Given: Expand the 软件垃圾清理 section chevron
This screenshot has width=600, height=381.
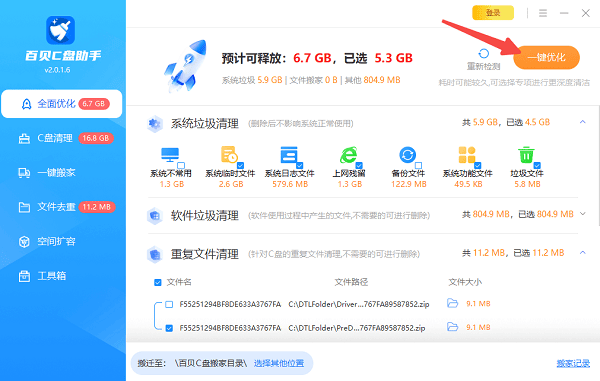Looking at the screenshot, I should click(x=582, y=214).
